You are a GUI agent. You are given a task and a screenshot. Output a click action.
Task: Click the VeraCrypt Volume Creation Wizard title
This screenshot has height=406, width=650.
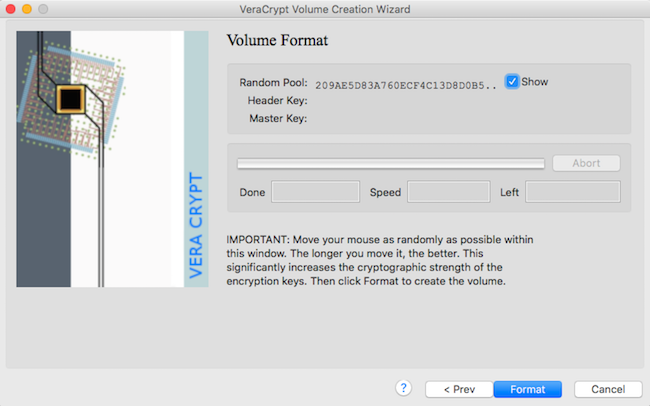pos(325,9)
